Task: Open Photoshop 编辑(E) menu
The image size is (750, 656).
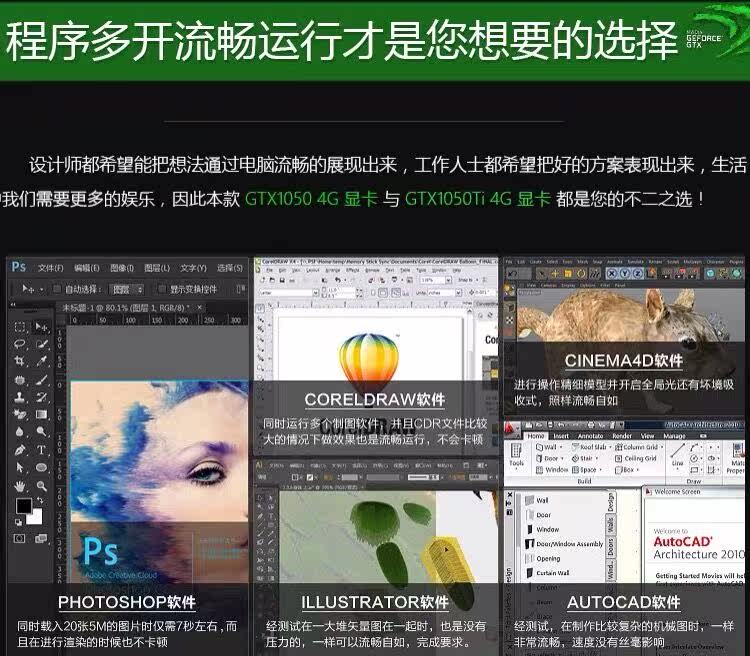Action: point(87,268)
